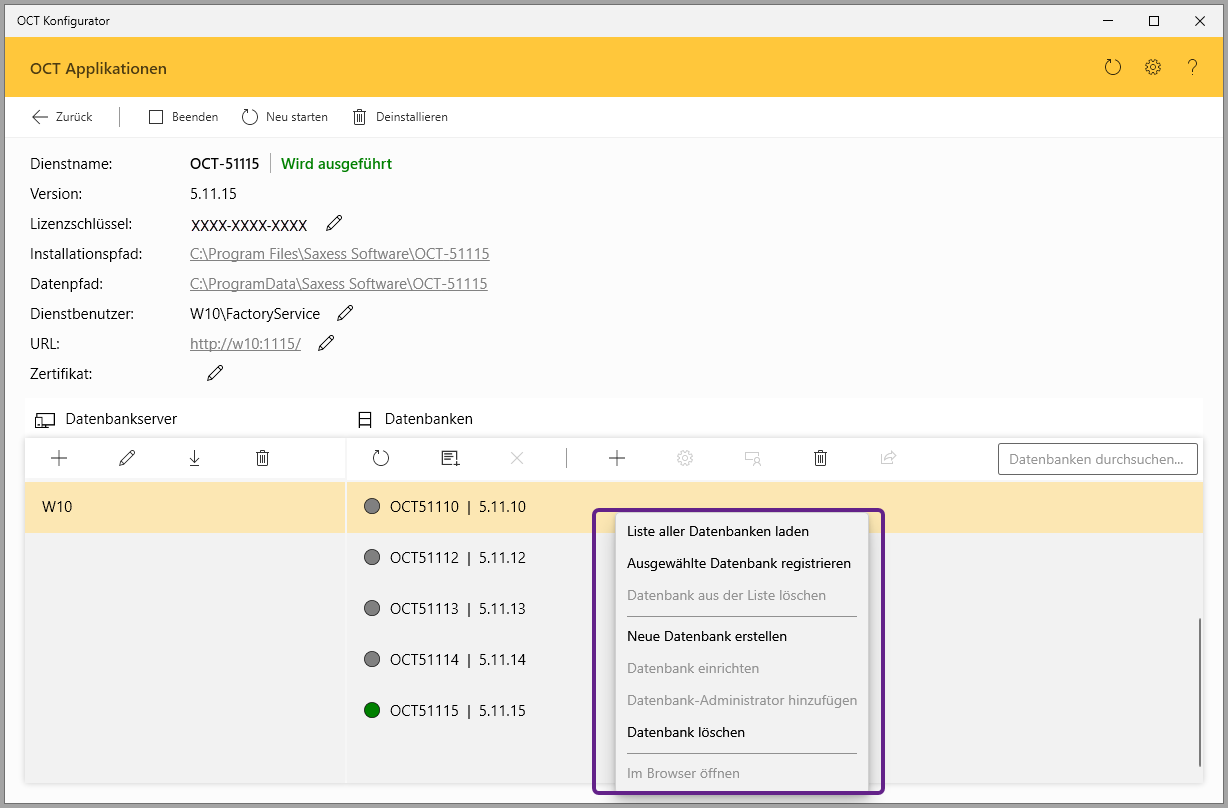The height and width of the screenshot is (808, 1228).
Task: Choose 'Liste aller Datenbanken laden' menu entry
Action: click(x=718, y=531)
